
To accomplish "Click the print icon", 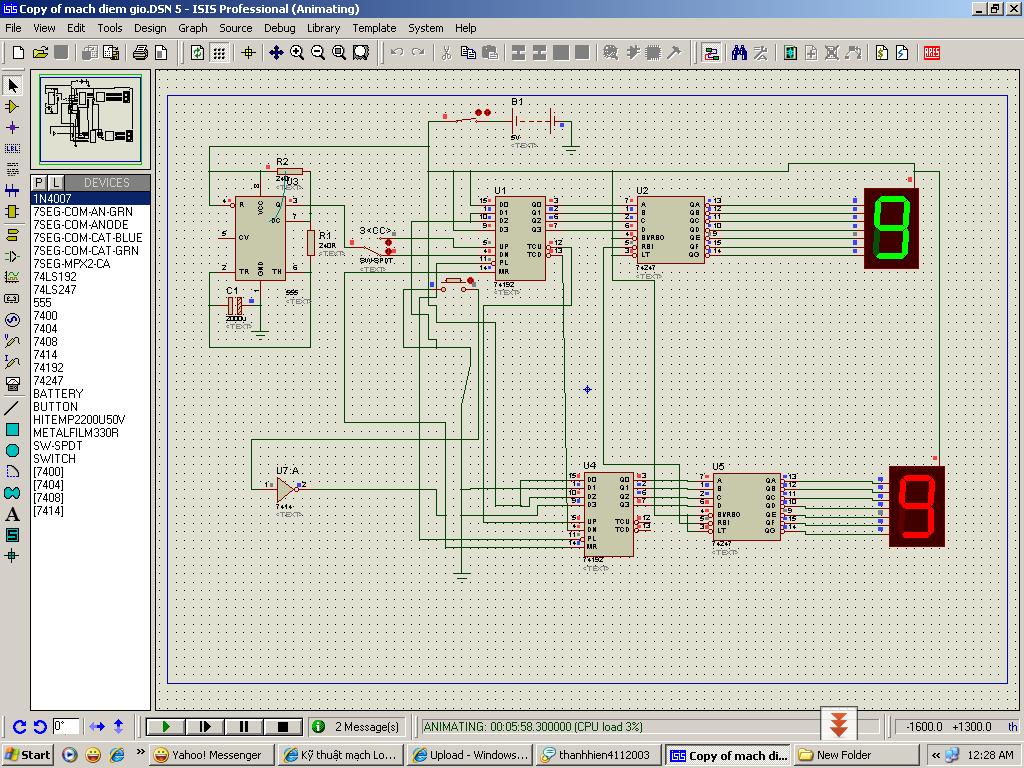I will coord(141,53).
